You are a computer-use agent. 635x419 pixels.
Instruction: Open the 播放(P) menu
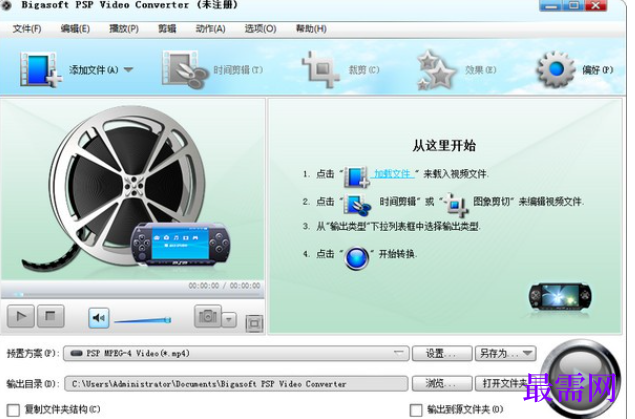(x=124, y=29)
